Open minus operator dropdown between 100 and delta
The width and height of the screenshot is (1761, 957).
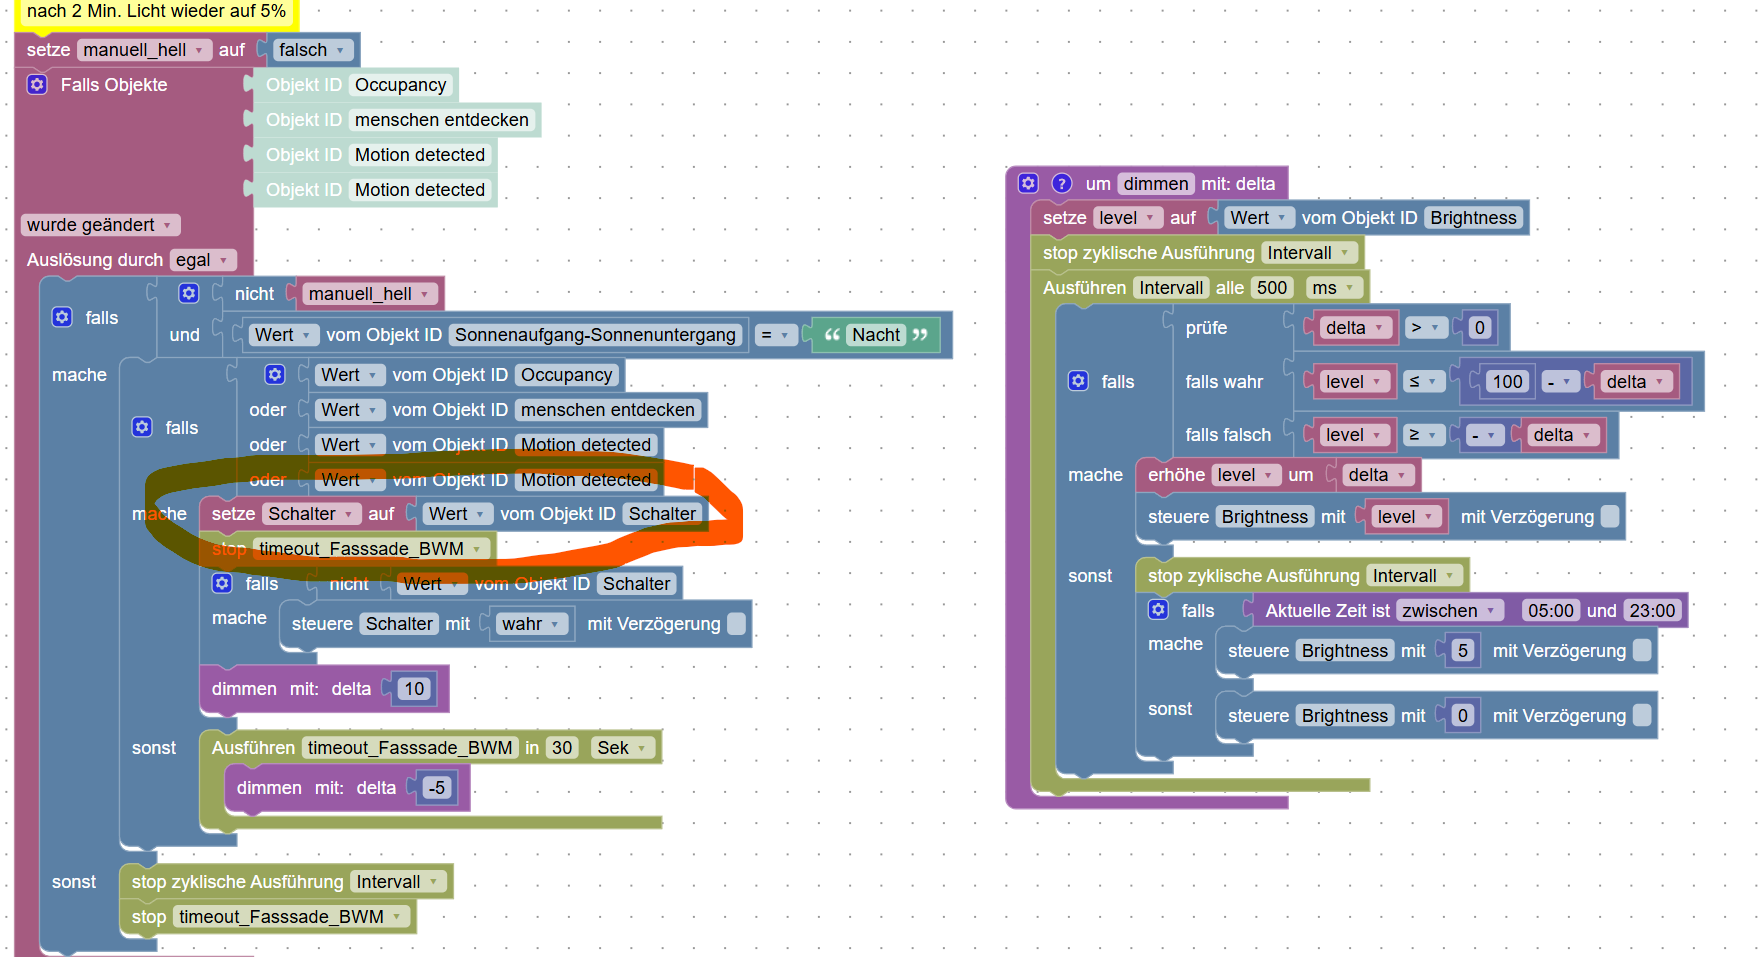tap(1560, 382)
